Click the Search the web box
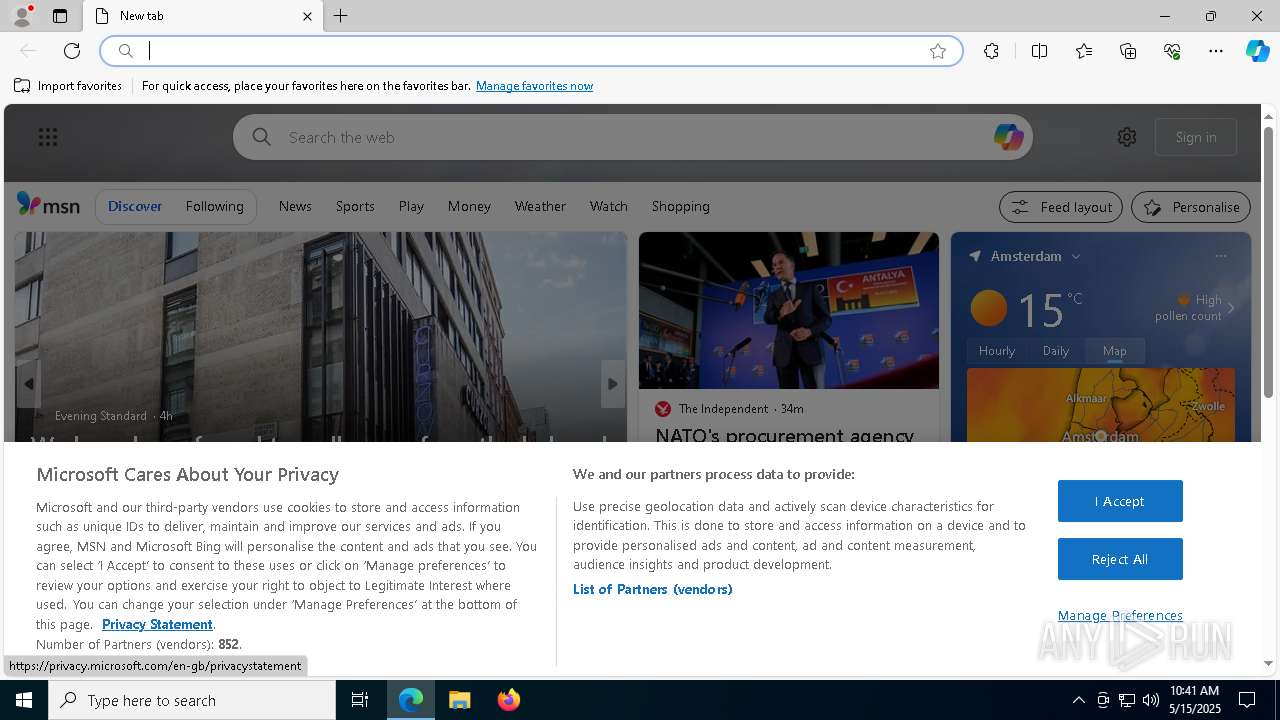 click(633, 137)
